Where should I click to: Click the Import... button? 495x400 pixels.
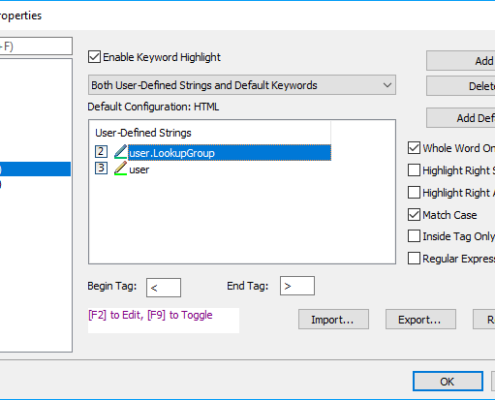[x=333, y=319]
